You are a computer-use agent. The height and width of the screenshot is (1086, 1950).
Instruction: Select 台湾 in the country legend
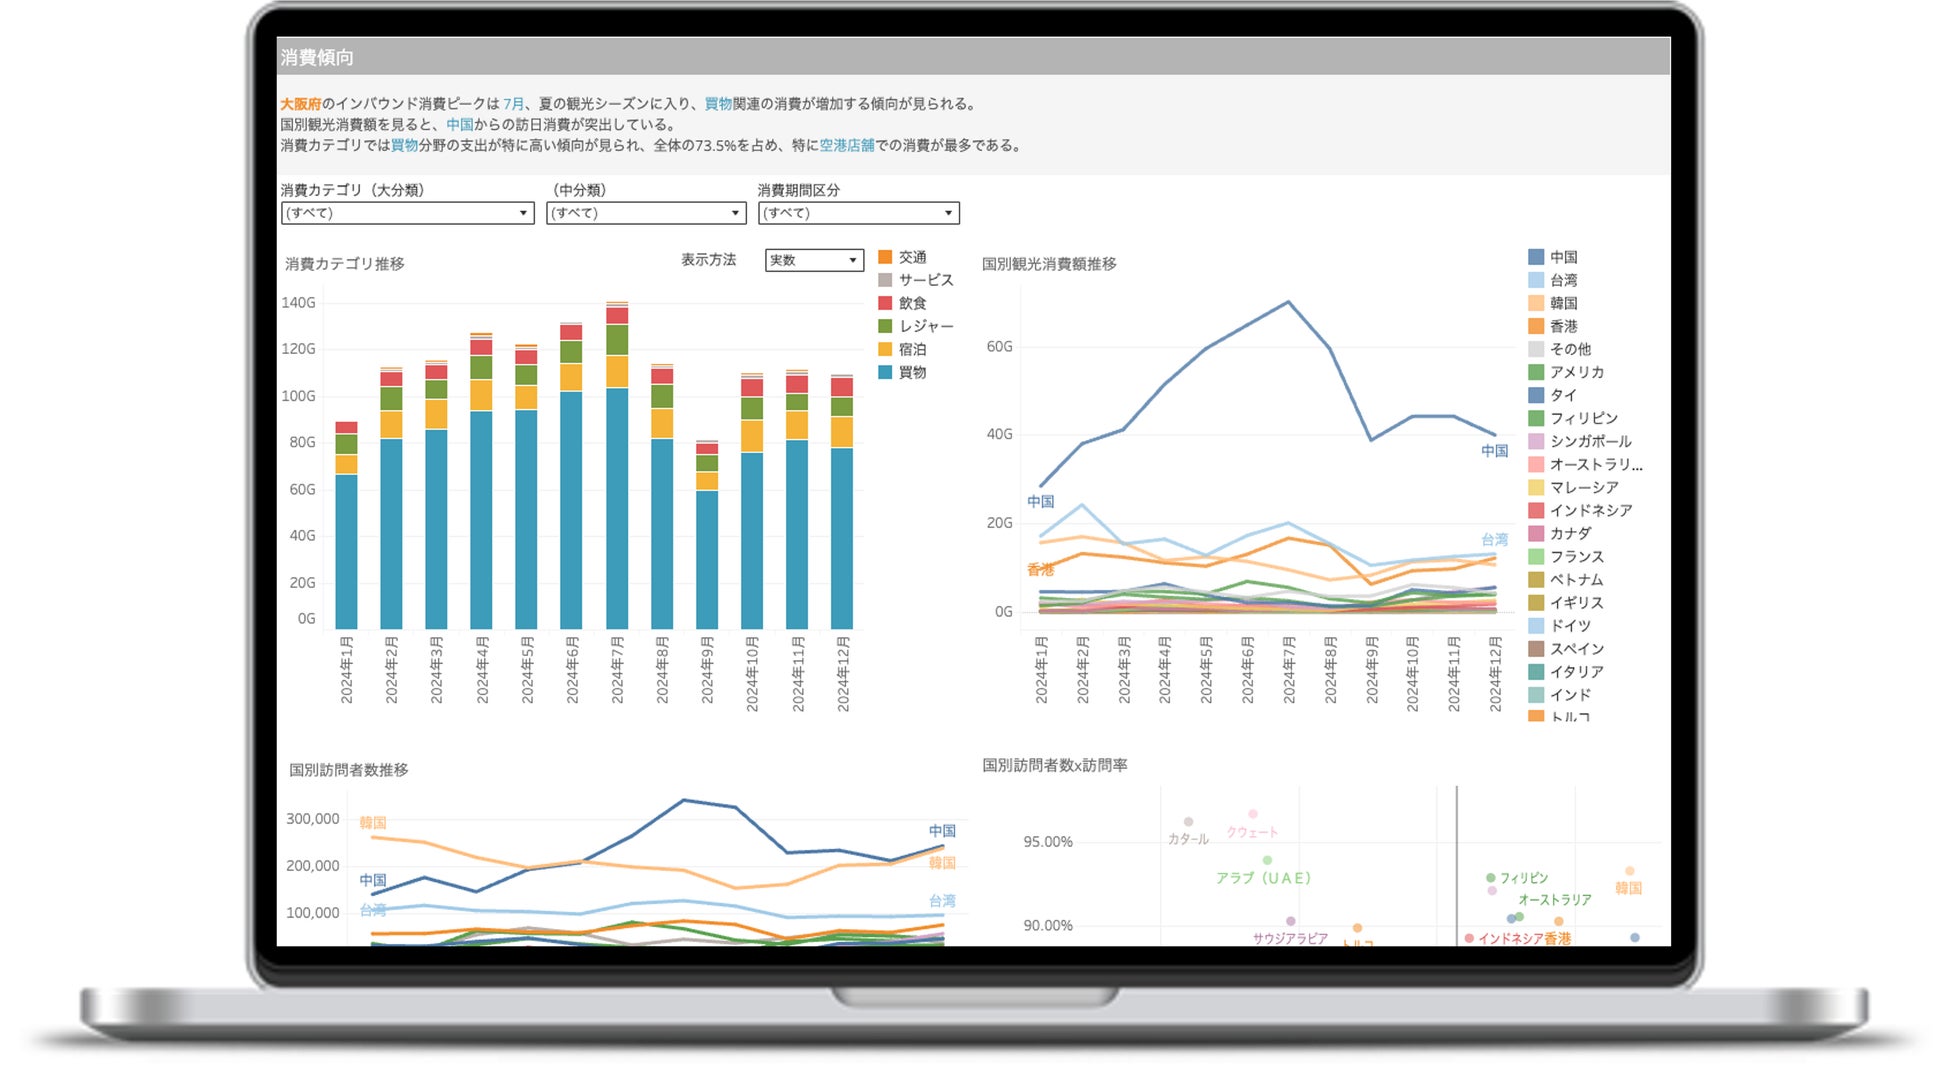pyautogui.click(x=1563, y=280)
